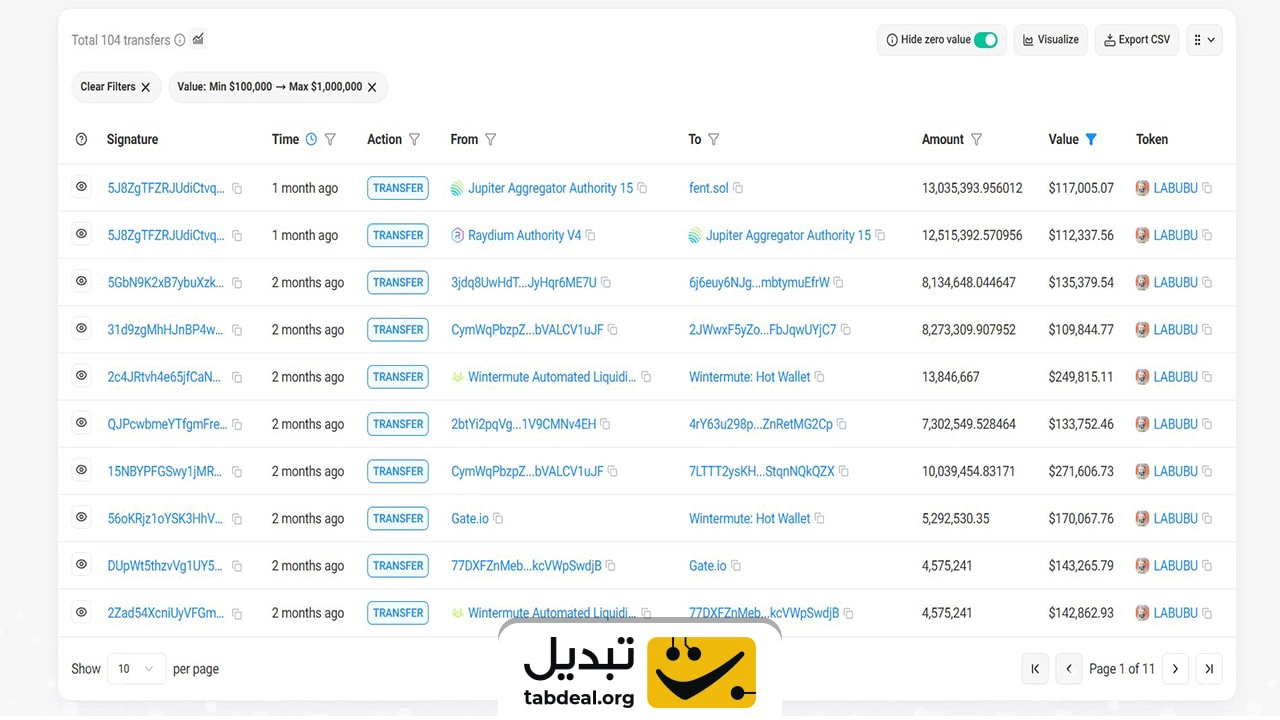The width and height of the screenshot is (1280, 720).
Task: Copy the Gate.io address in the From column
Action: (498, 518)
